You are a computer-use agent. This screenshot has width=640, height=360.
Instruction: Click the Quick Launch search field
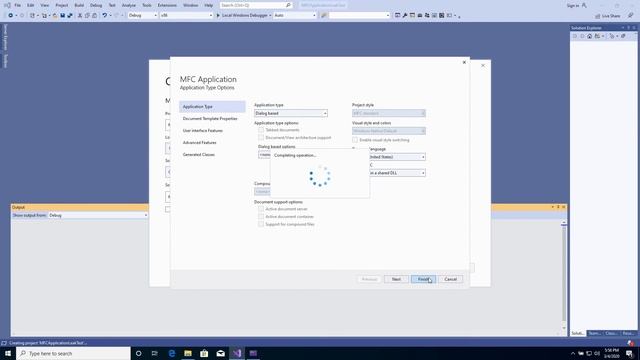click(x=256, y=5)
